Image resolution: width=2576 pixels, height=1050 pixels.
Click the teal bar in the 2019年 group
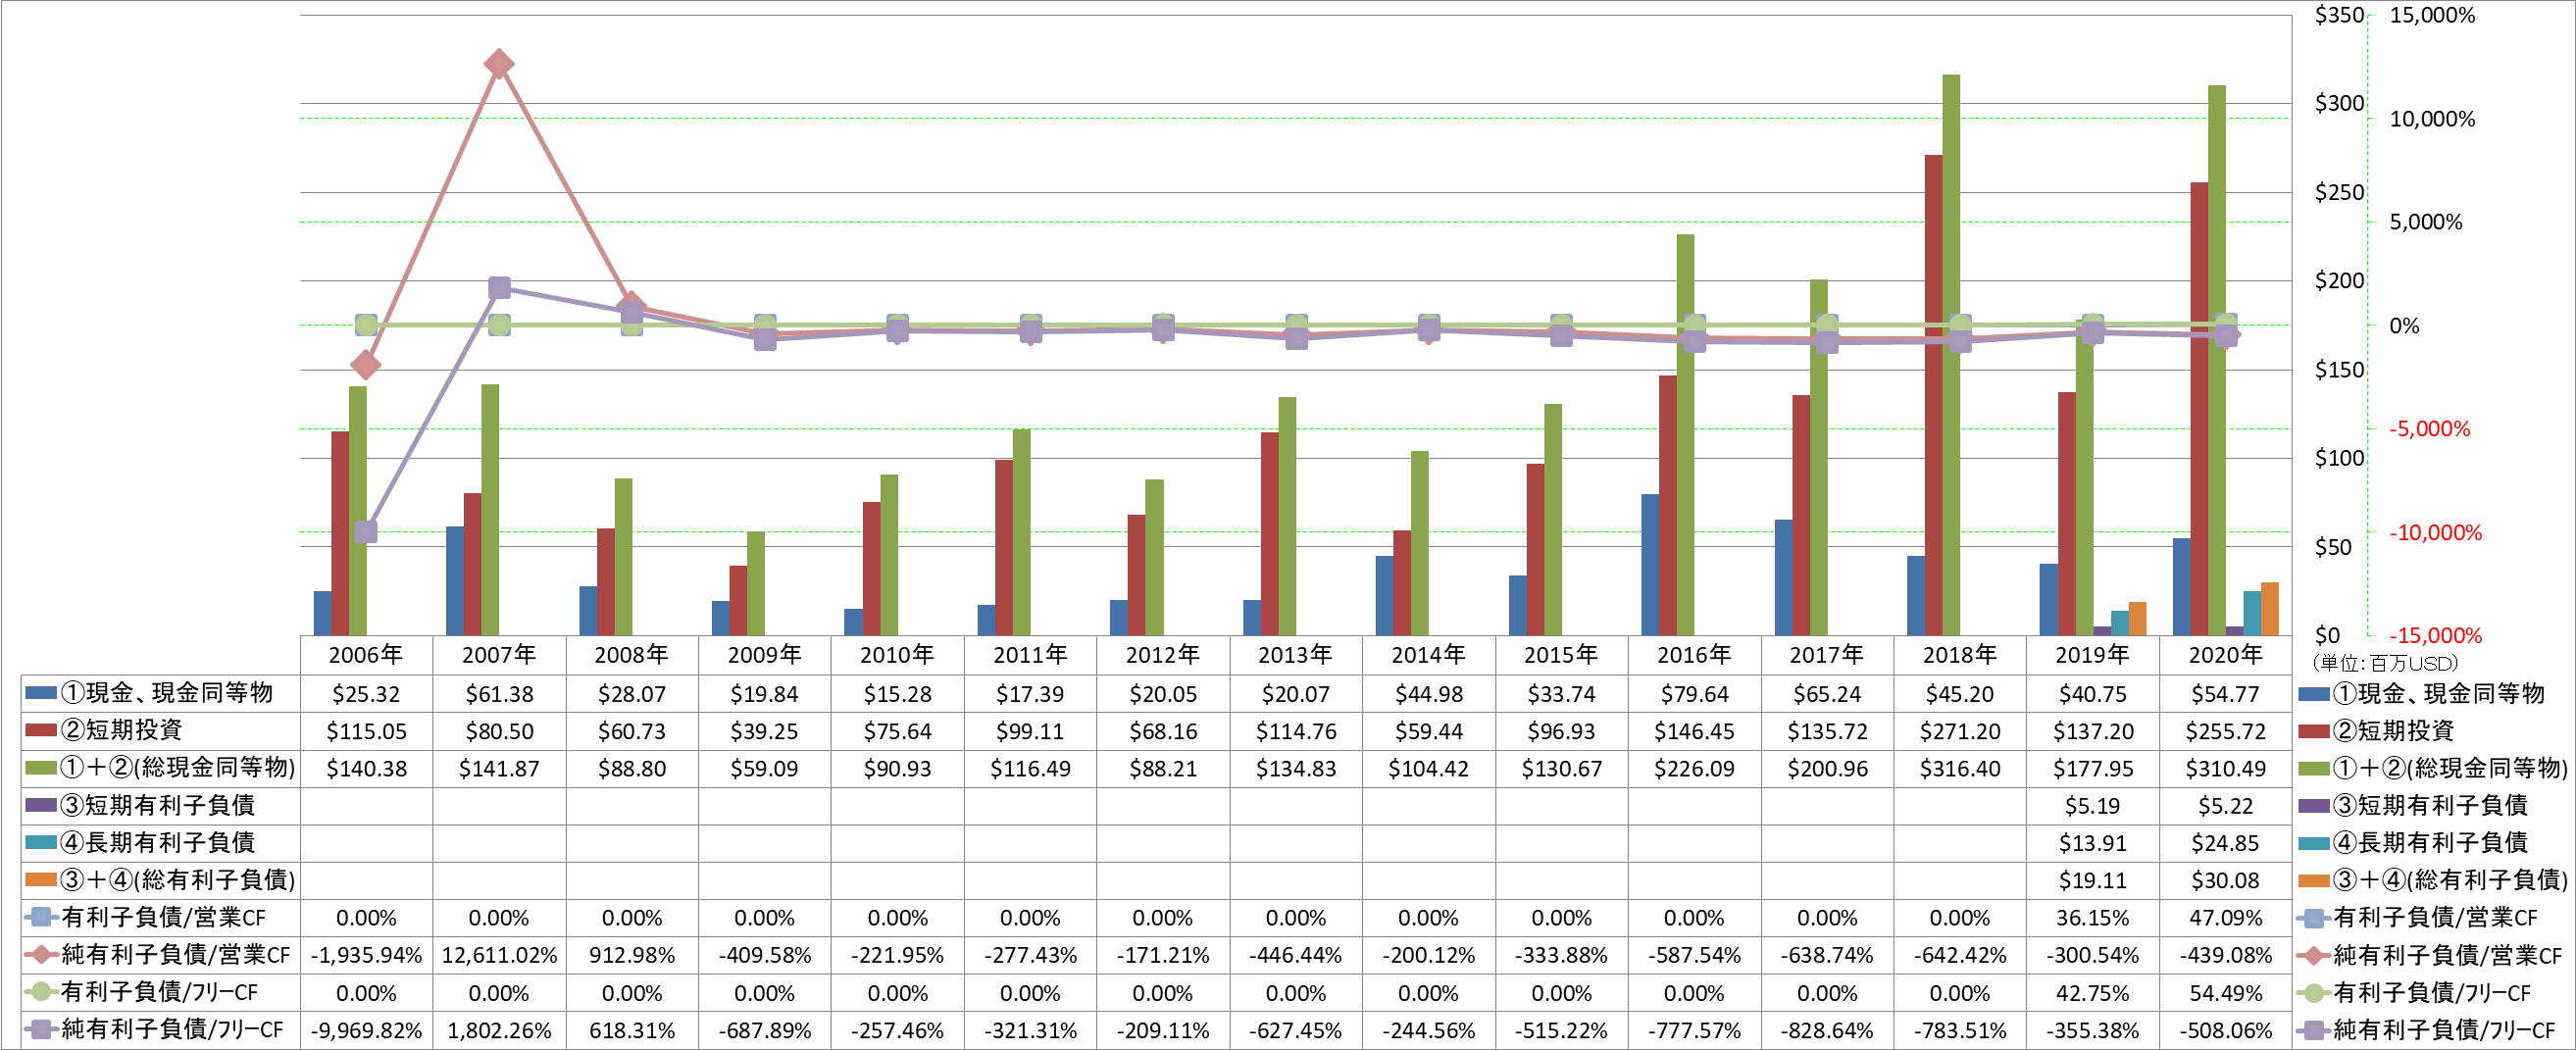point(2120,623)
